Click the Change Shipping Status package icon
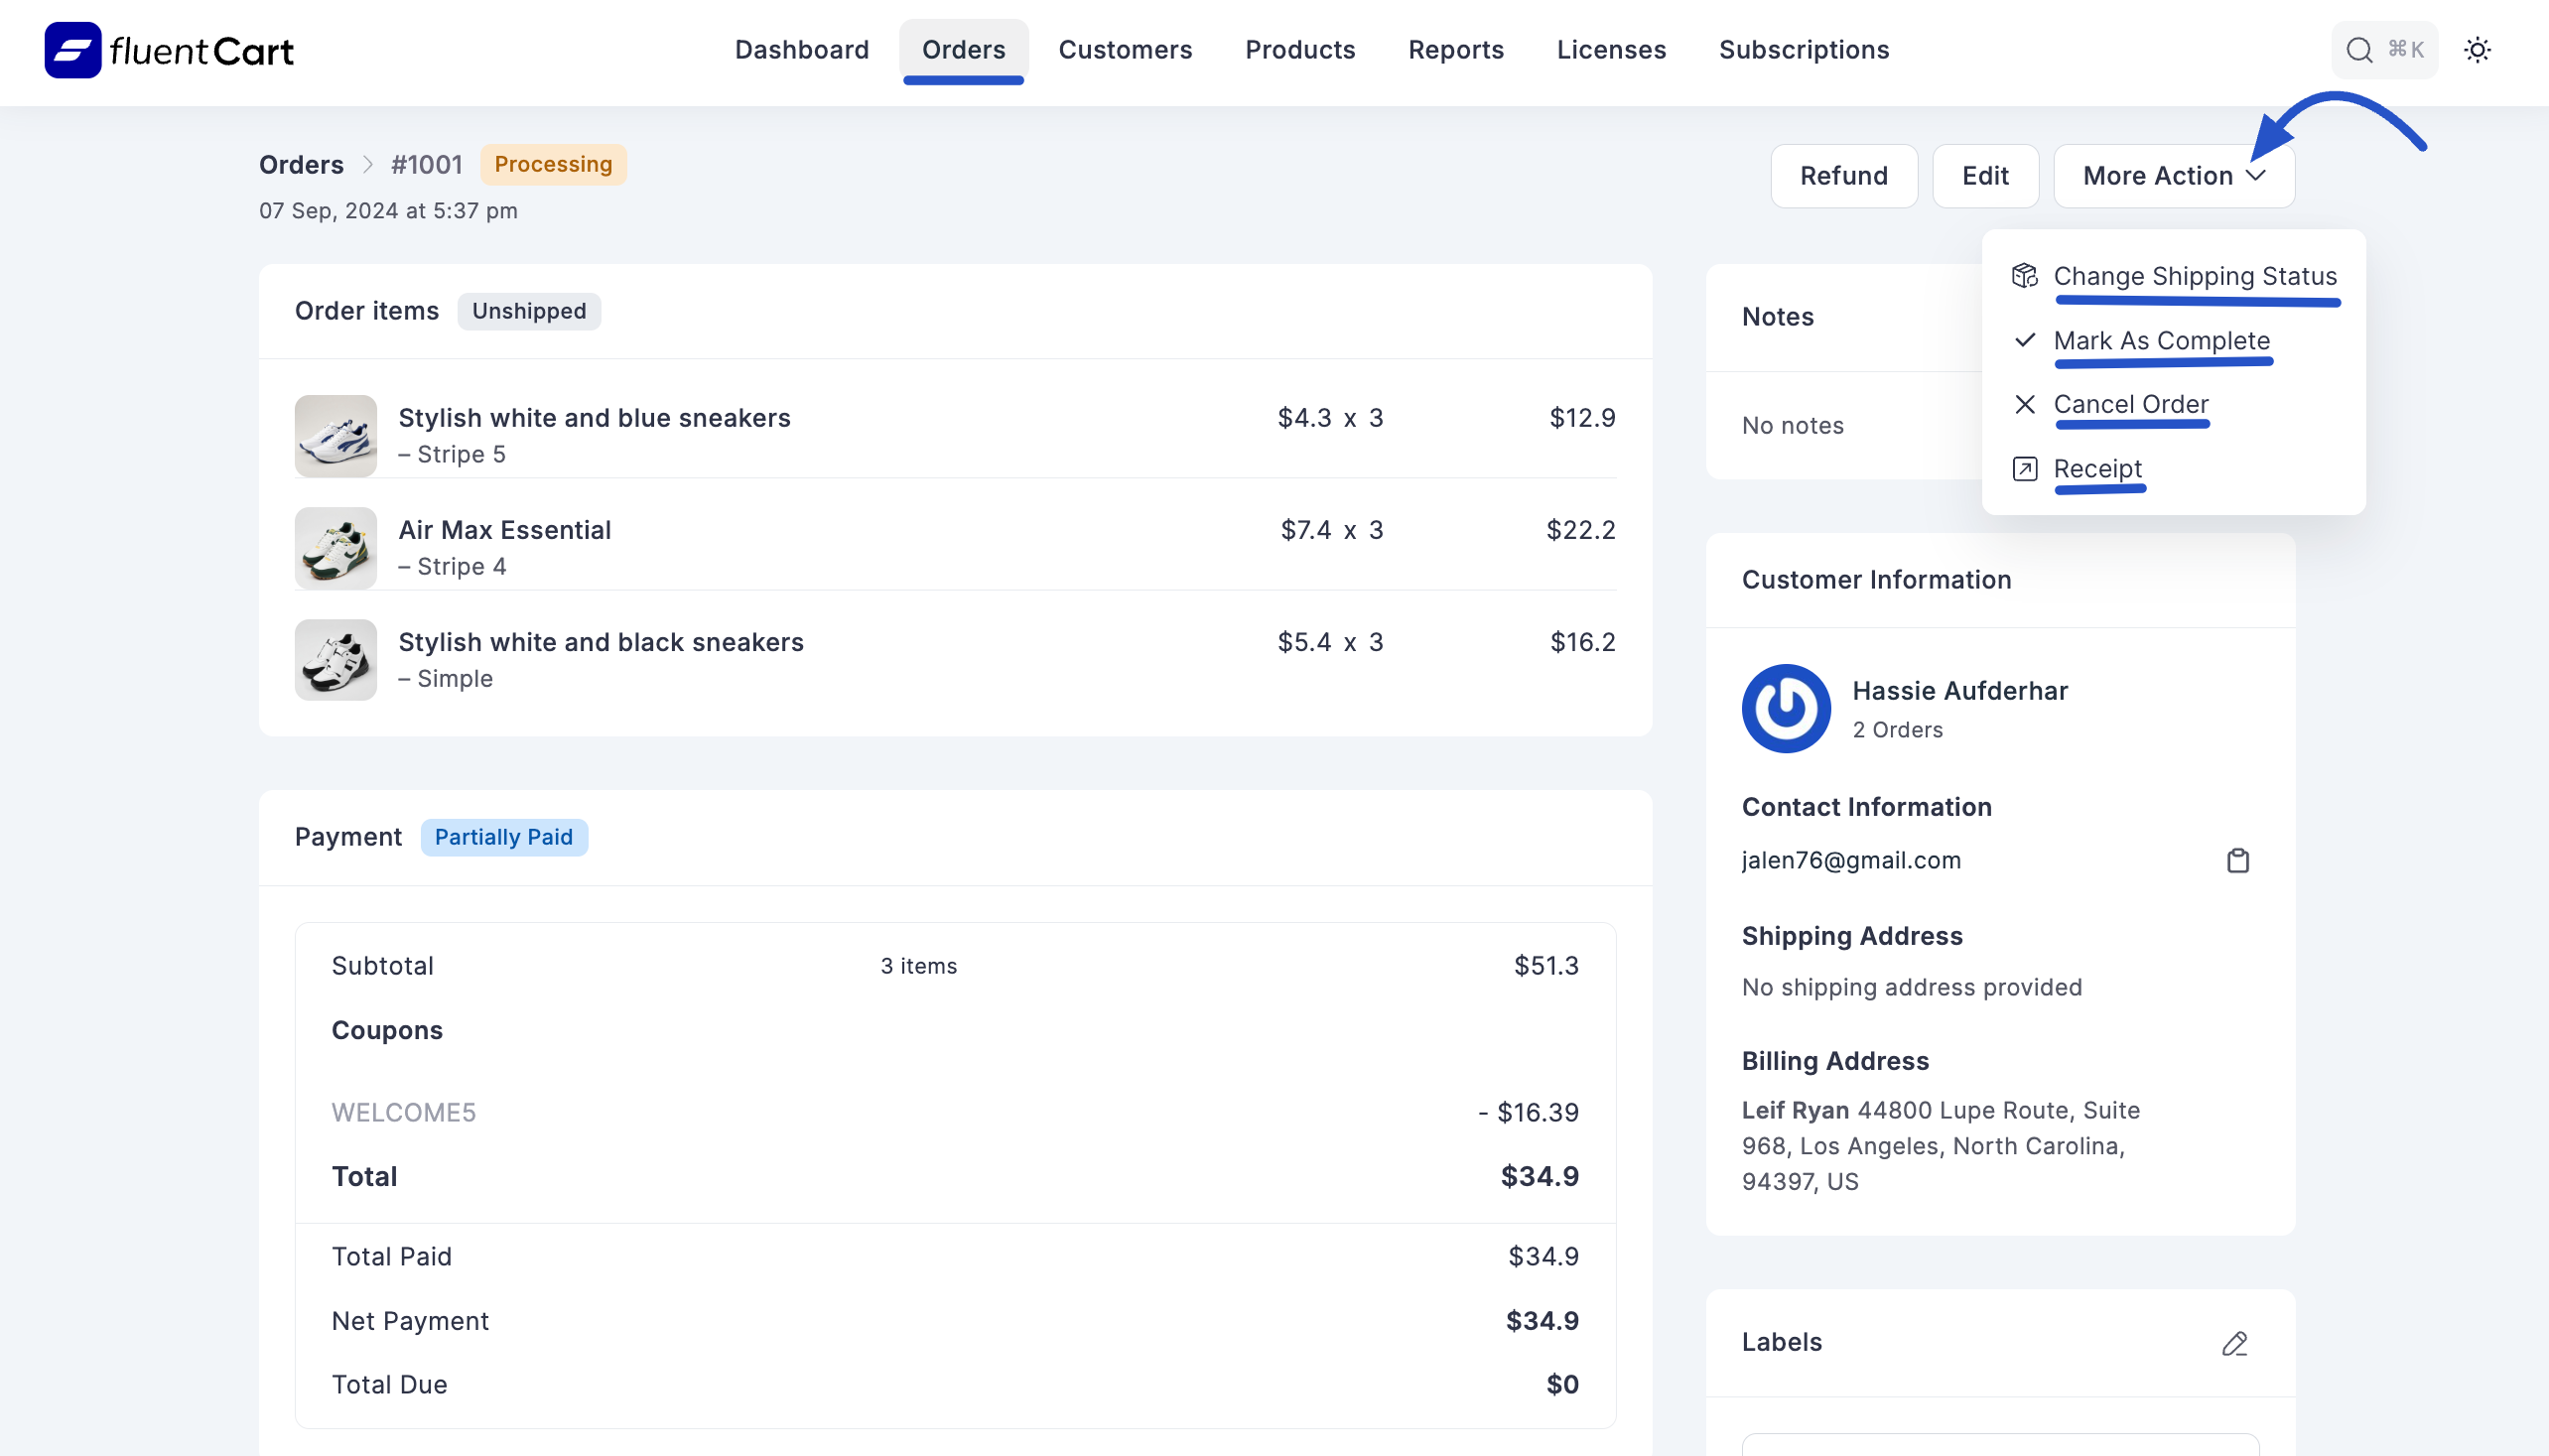The width and height of the screenshot is (2549, 1456). pos(2024,276)
